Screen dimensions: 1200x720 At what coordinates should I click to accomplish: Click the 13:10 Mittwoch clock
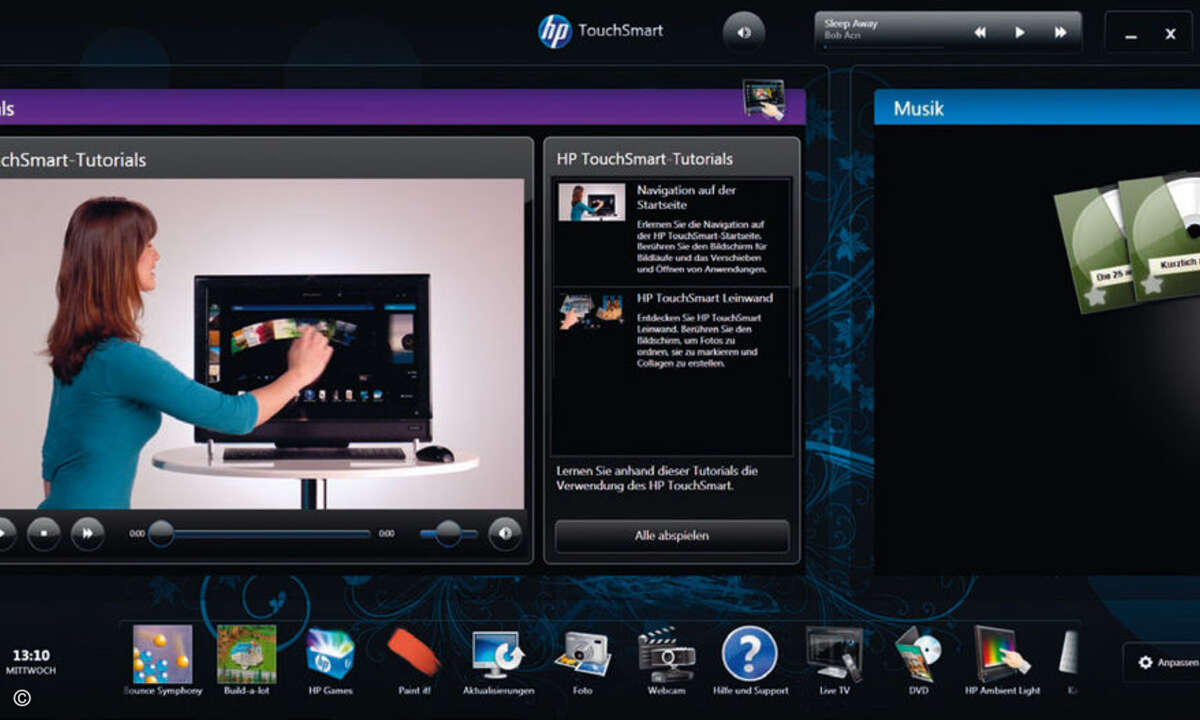pyautogui.click(x=30, y=661)
